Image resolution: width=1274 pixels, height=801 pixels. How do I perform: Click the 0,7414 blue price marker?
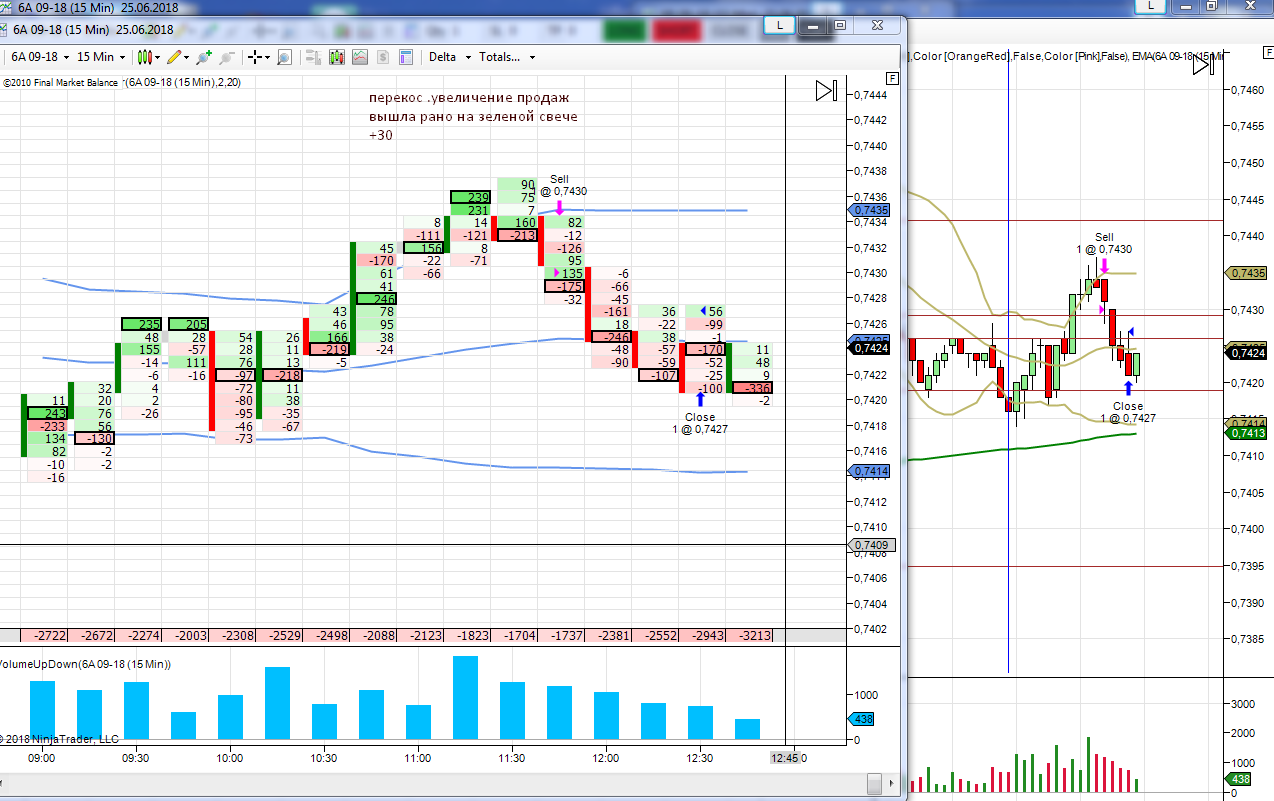pos(868,471)
